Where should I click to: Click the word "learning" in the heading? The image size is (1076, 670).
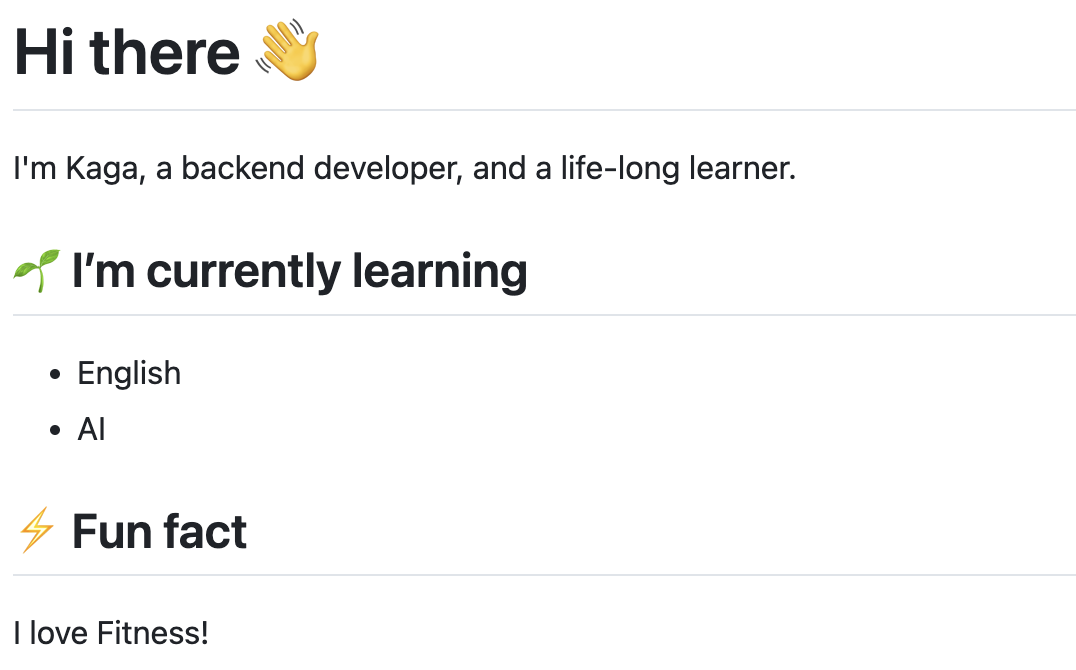click(x=440, y=273)
